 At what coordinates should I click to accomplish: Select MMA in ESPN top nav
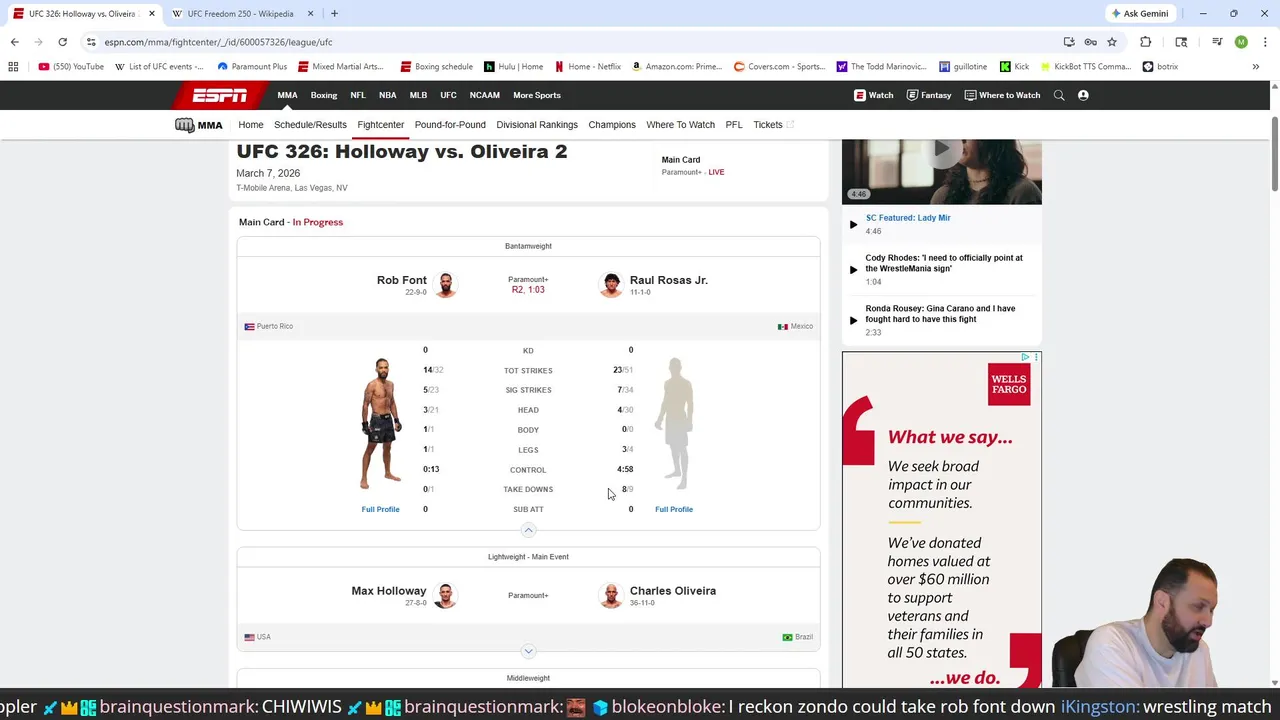point(287,95)
